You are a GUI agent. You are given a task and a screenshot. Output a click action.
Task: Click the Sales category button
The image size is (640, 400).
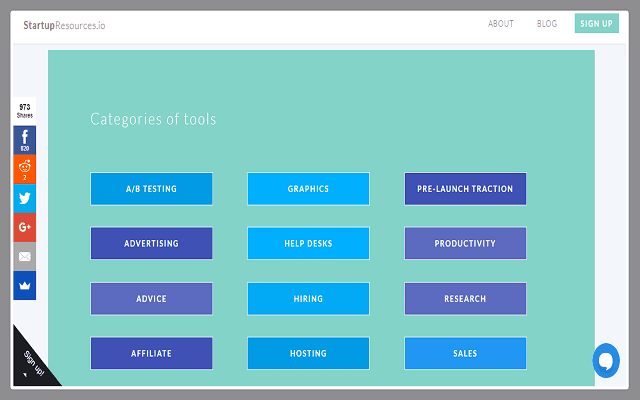(465, 353)
